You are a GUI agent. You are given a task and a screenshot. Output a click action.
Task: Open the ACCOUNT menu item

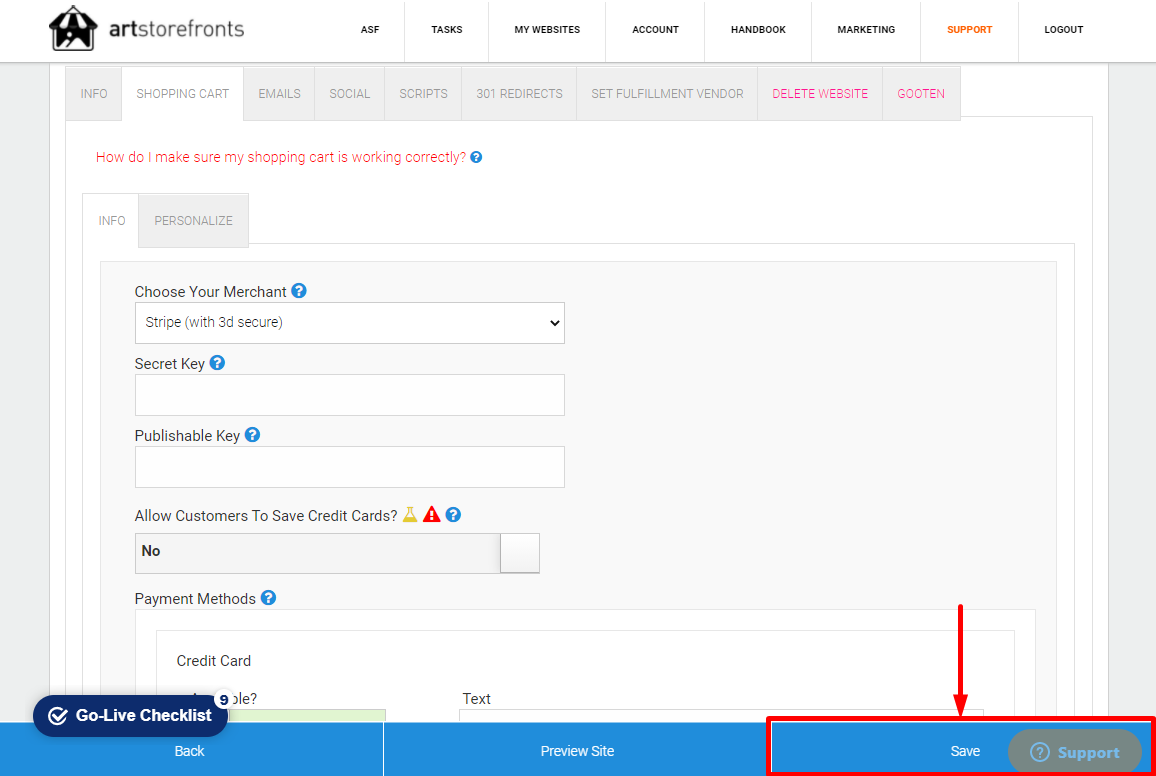click(x=655, y=30)
